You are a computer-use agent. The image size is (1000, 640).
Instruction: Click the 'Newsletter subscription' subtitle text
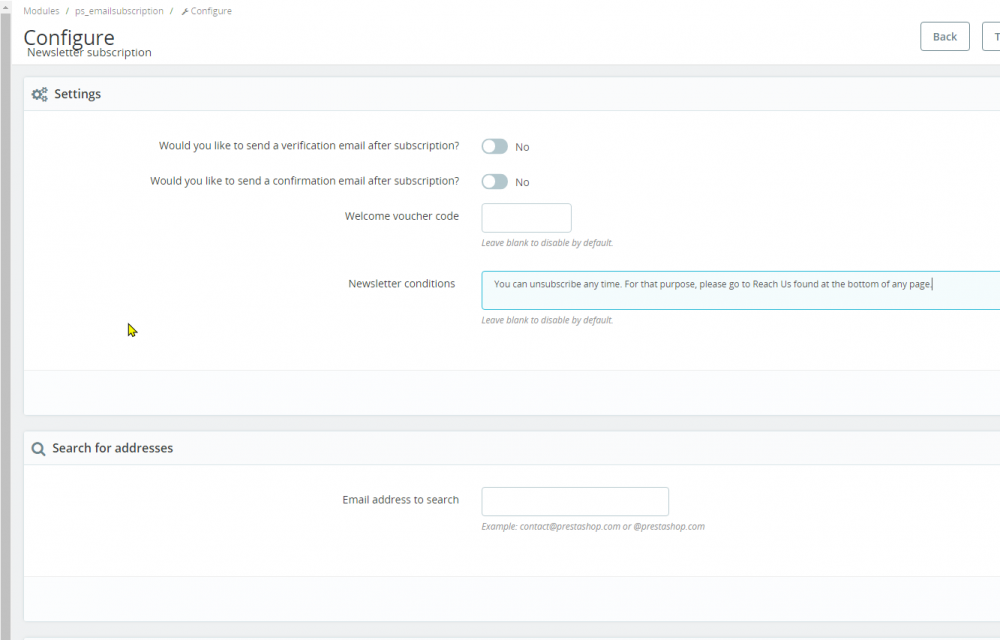click(89, 52)
